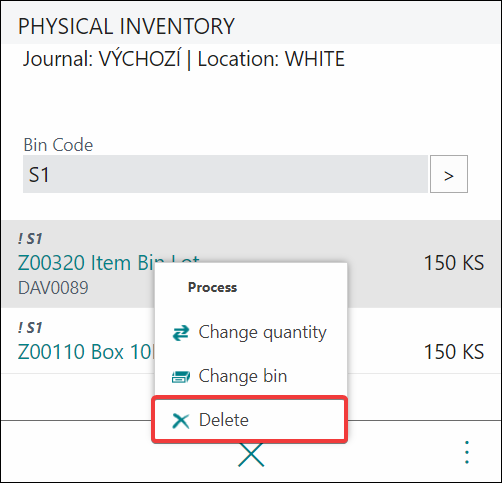502x483 pixels.
Task: Open the three-dot more options menu
Action: 467,452
